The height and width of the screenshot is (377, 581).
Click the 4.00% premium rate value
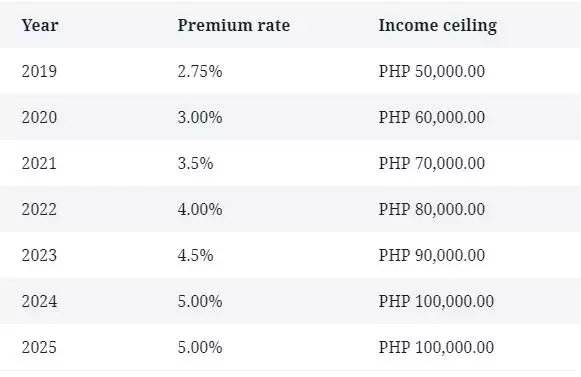point(200,209)
